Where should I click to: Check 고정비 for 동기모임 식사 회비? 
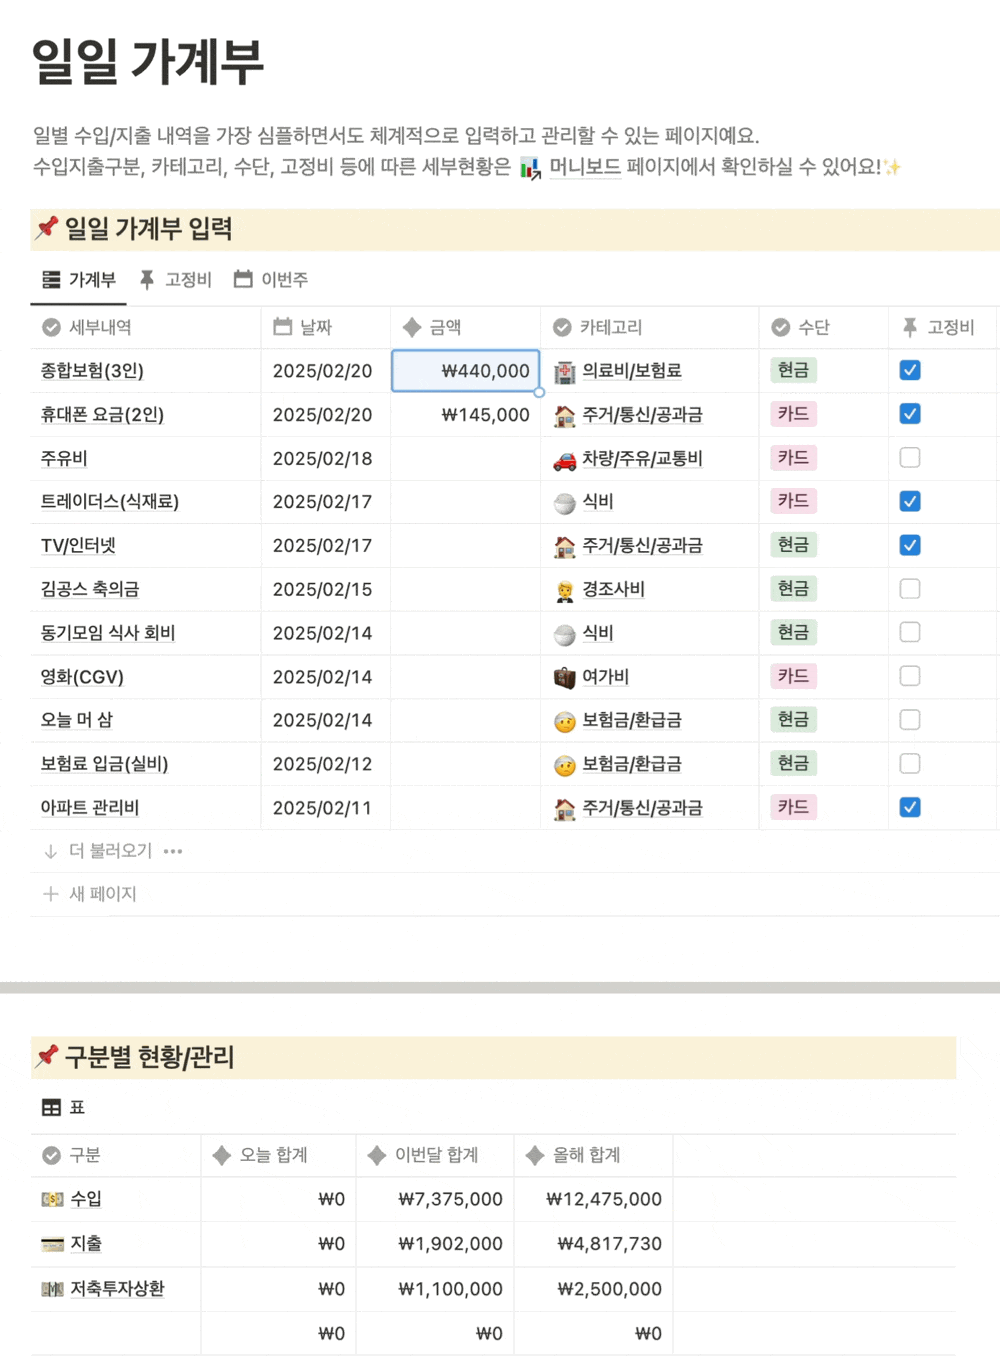[910, 632]
